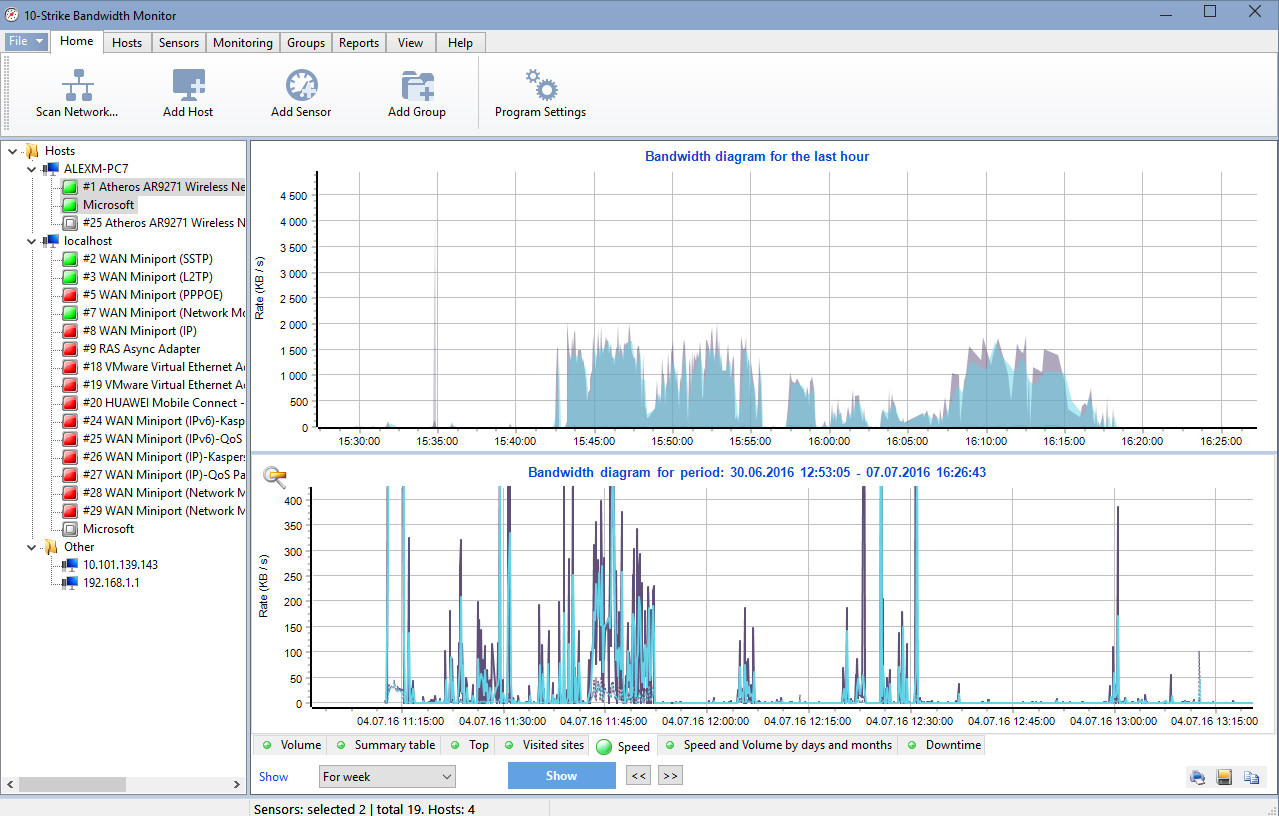Select the Speed bottom tab
The image size is (1279, 816).
point(624,746)
